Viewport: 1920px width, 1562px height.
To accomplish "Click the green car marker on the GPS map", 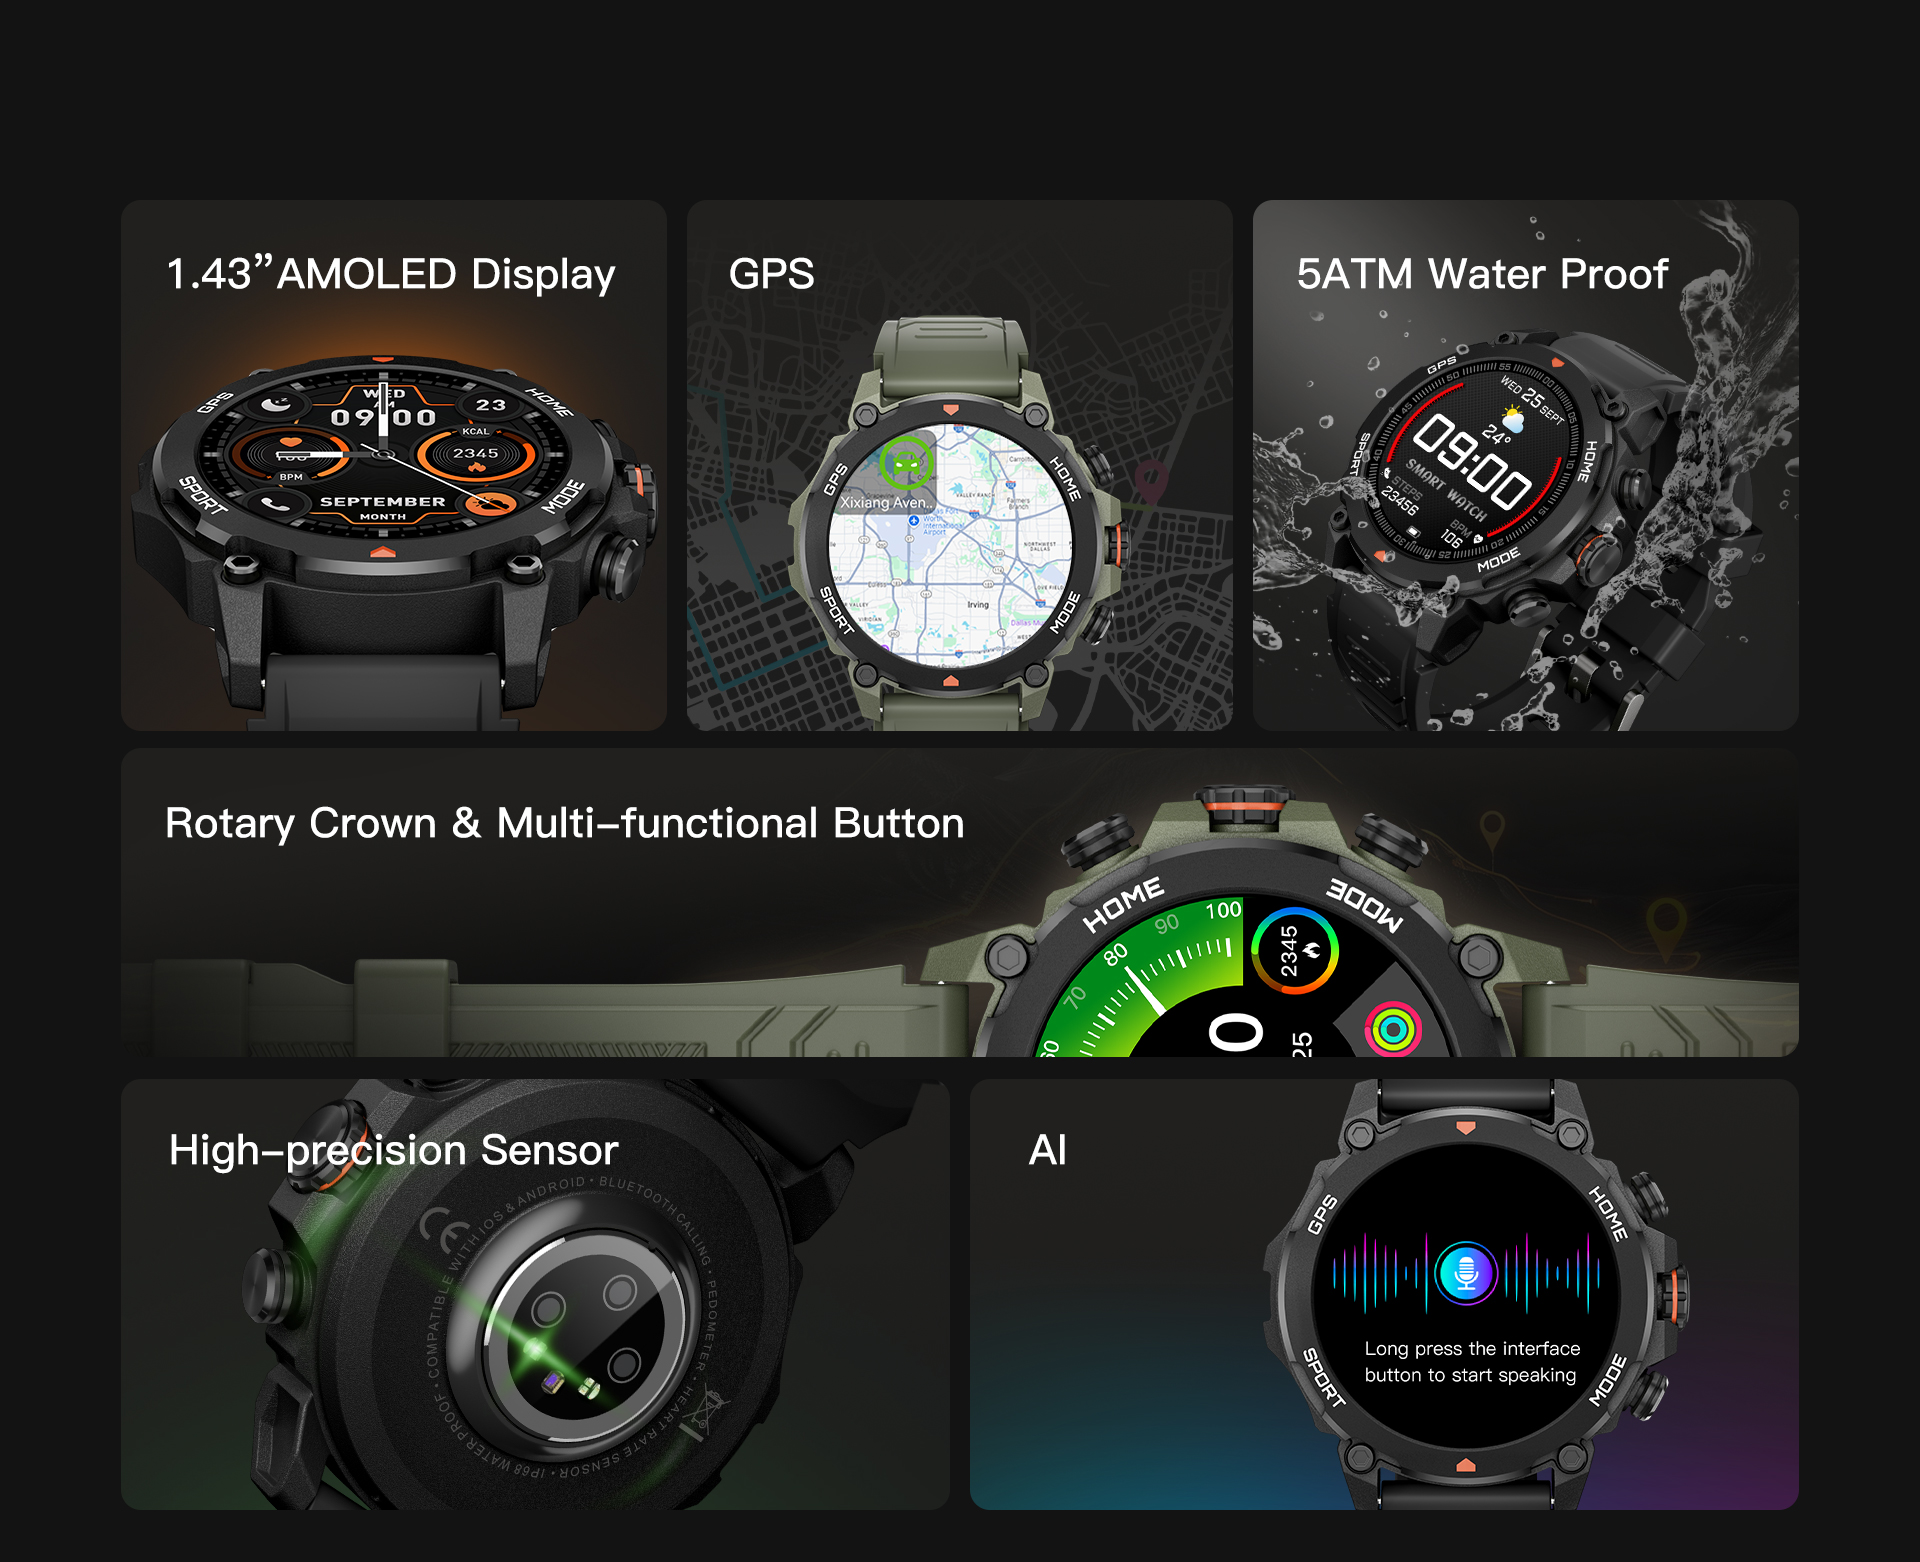I will (x=906, y=462).
